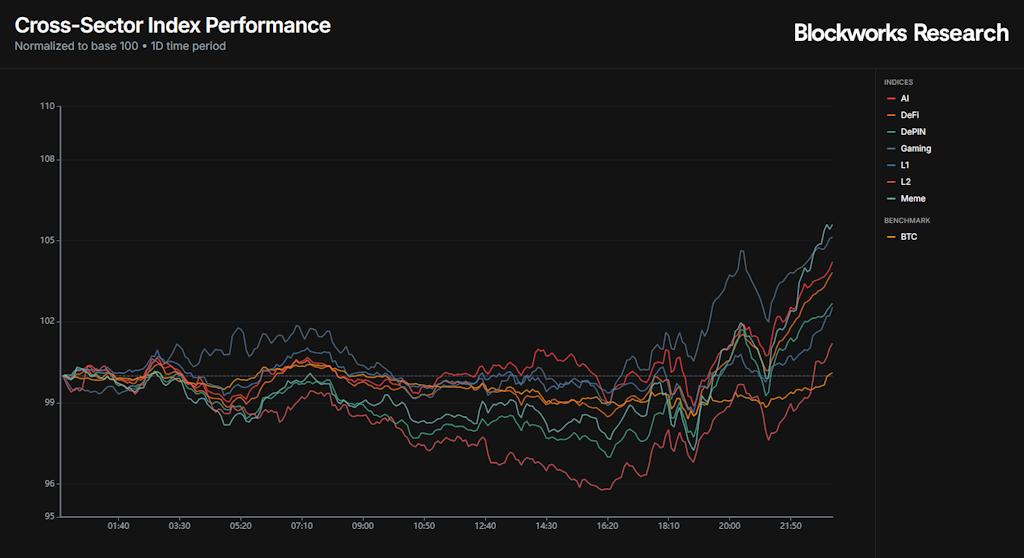Toggle the BTC benchmark line

[x=908, y=237]
